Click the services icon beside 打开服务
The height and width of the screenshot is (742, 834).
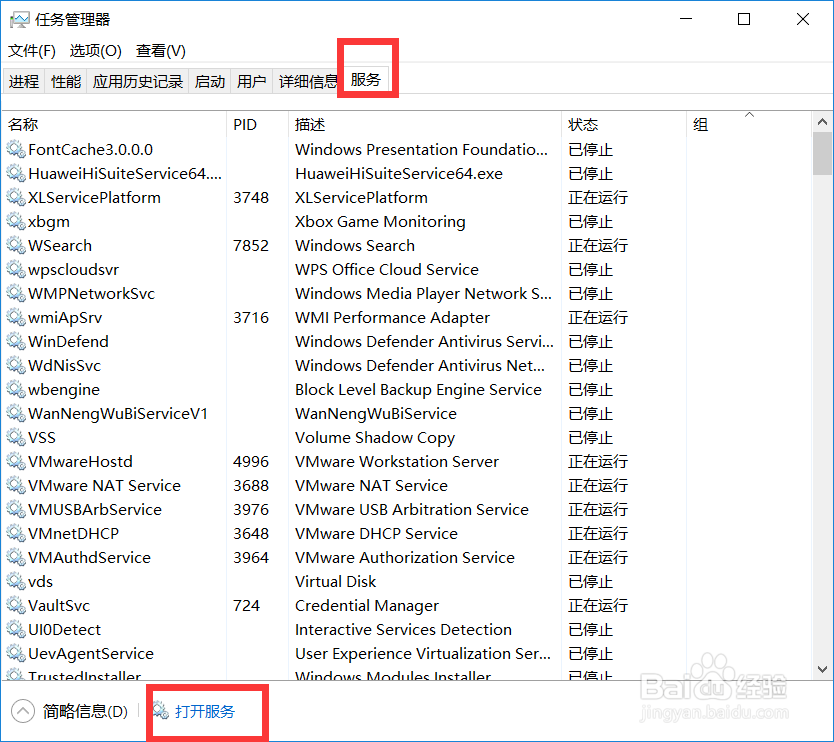tap(160, 712)
